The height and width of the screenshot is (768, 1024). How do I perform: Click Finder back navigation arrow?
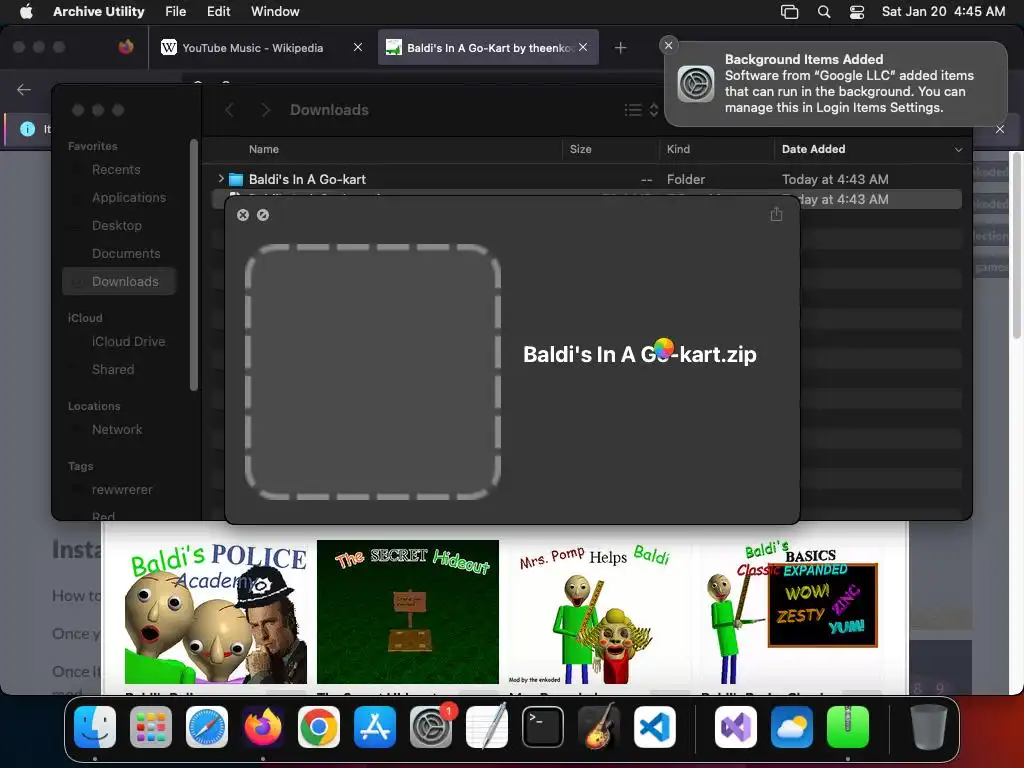(229, 110)
